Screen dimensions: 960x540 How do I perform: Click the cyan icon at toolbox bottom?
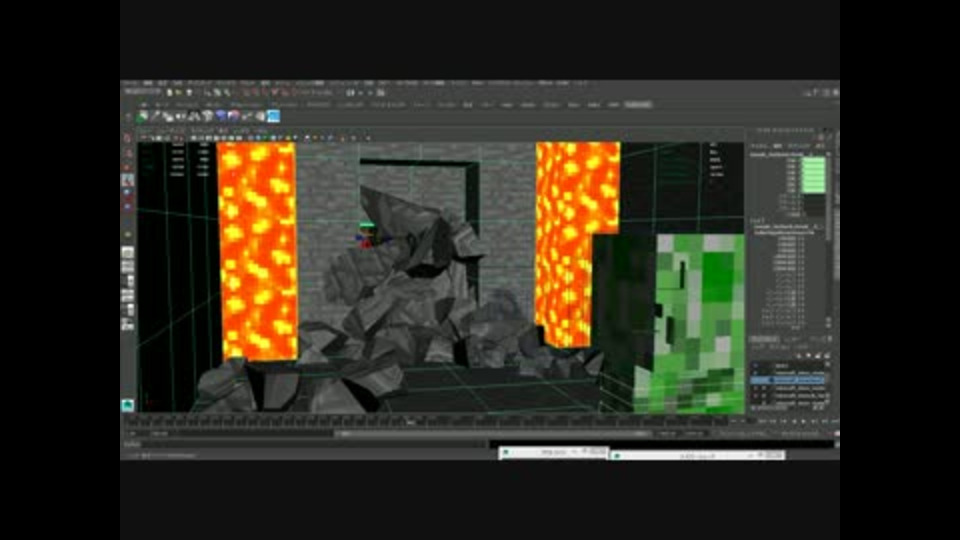pyautogui.click(x=127, y=405)
